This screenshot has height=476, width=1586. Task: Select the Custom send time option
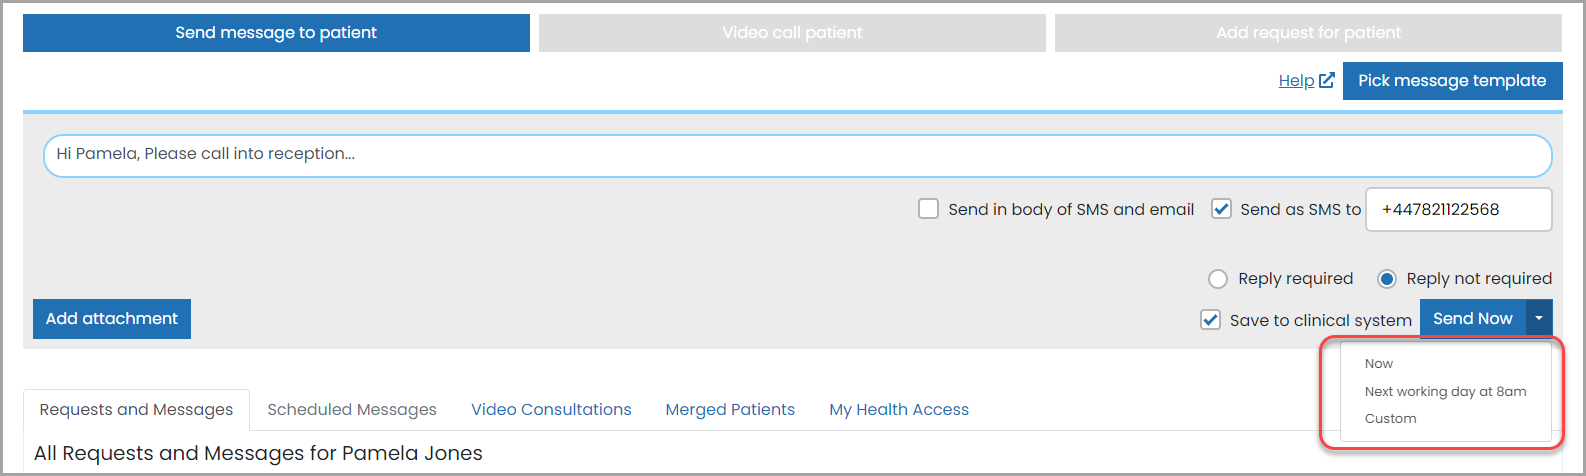pos(1390,419)
